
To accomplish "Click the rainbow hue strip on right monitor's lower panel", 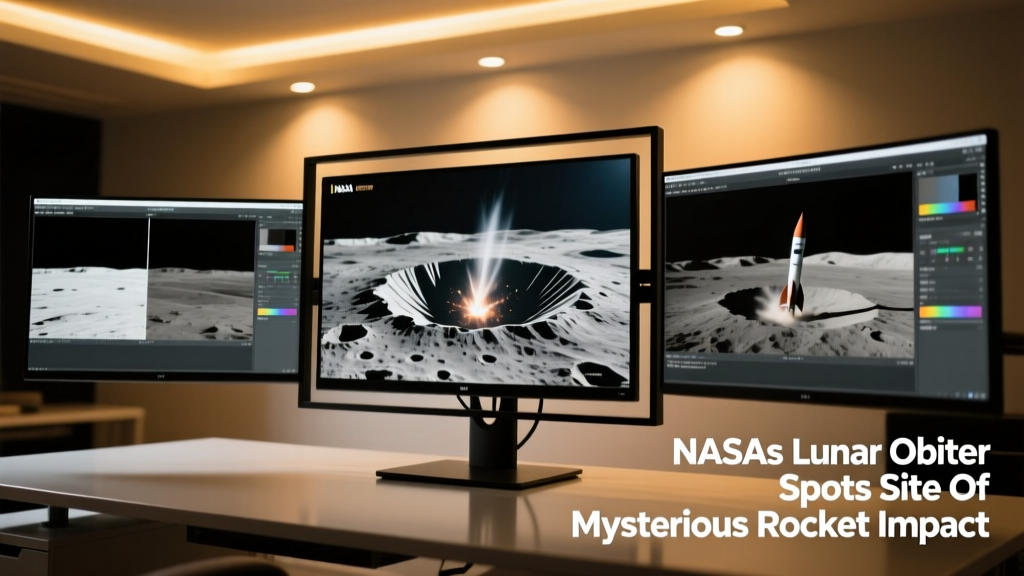I will point(950,312).
